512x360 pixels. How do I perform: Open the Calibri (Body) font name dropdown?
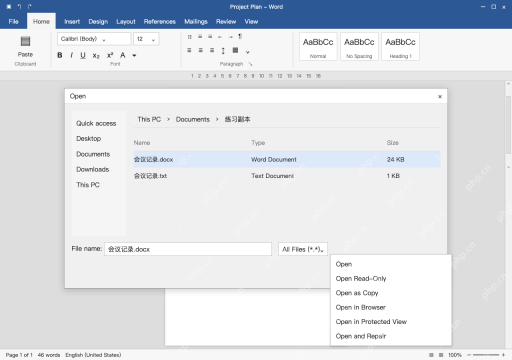94,39
